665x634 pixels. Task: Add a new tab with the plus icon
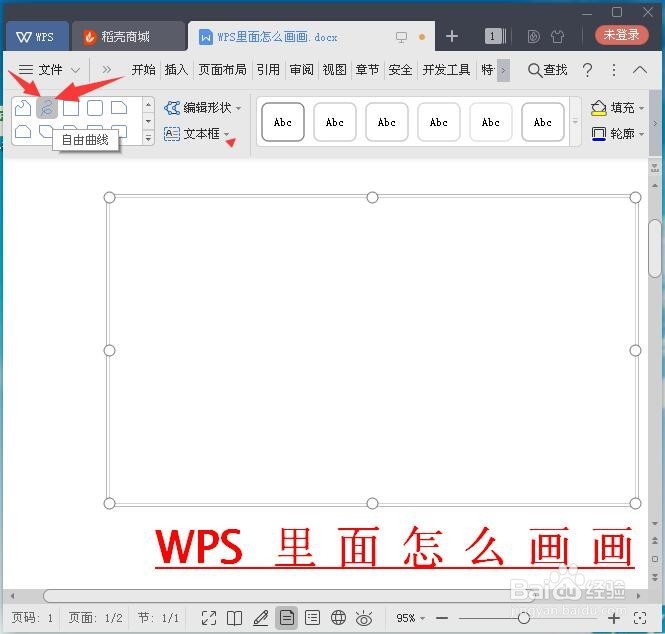tap(452, 36)
